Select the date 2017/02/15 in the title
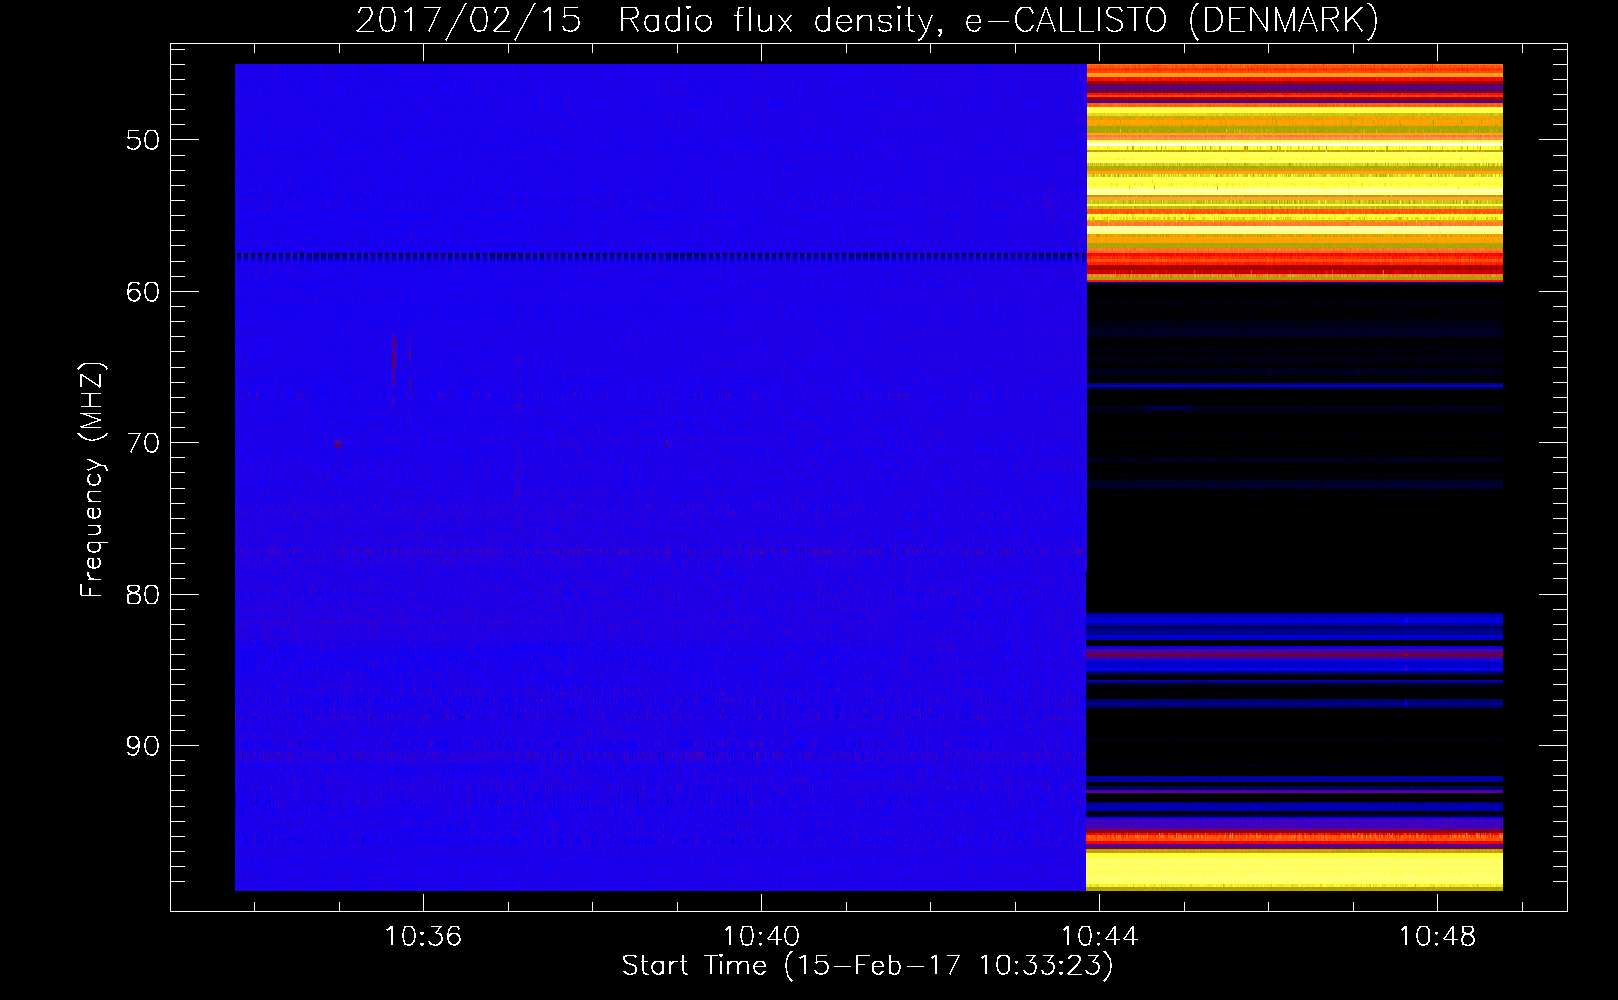Screen dimensions: 1618x1000 point(468,20)
